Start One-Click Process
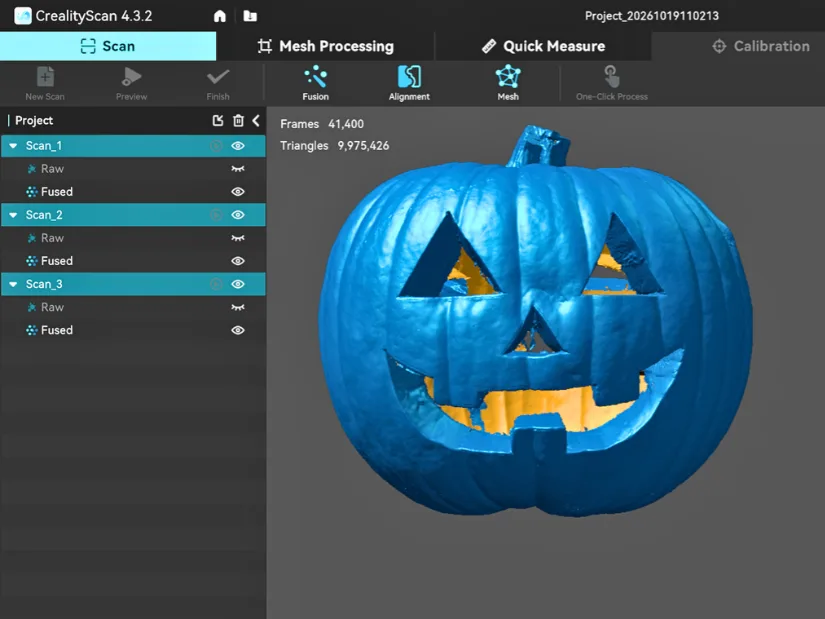 click(x=611, y=83)
